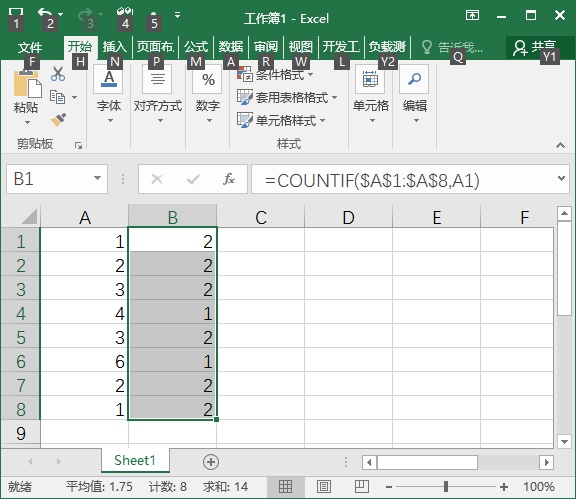Open the Alignment (对齐方式) group
This screenshot has height=499, width=576.
158,95
